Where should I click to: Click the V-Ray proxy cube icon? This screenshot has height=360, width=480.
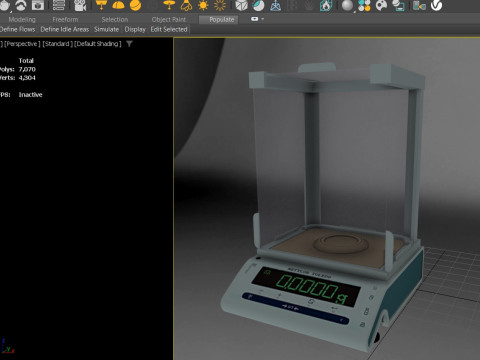click(241, 5)
